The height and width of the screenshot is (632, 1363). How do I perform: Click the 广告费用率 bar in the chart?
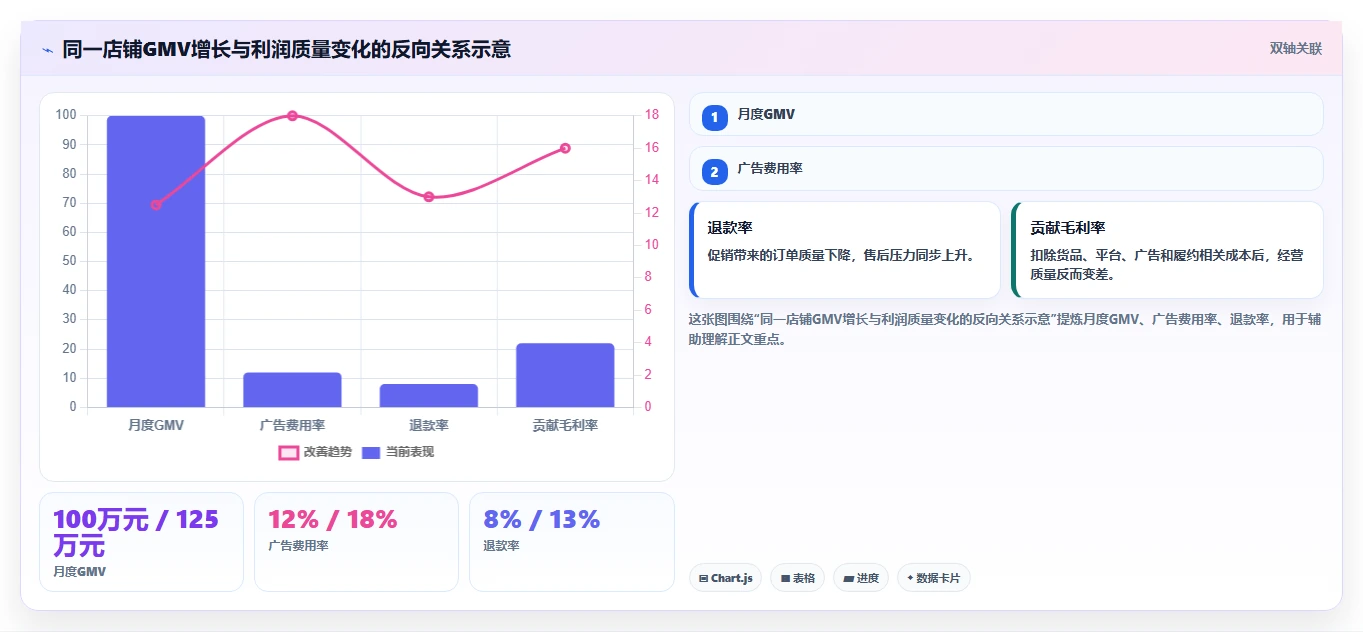tap(292, 390)
